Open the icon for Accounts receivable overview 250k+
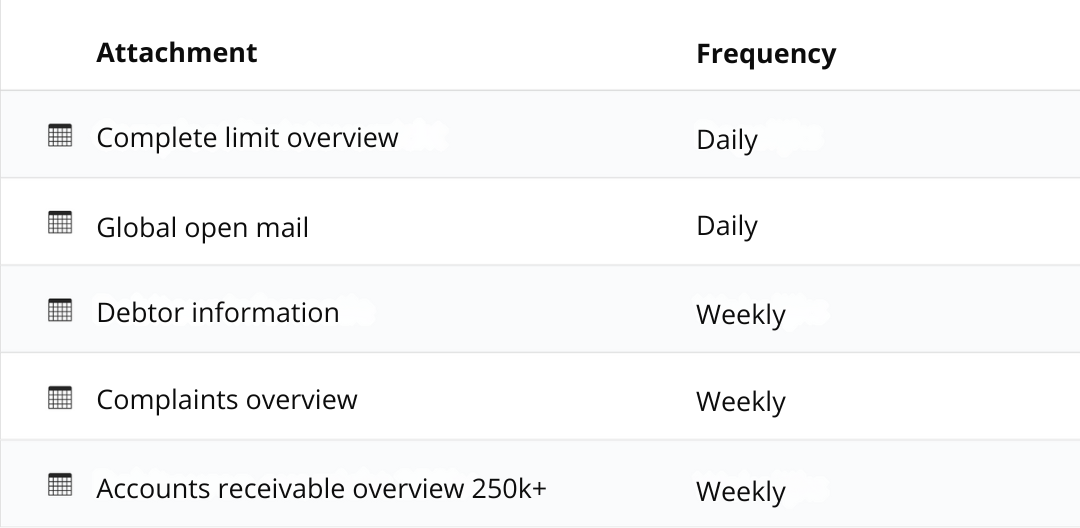This screenshot has height=528, width=1080. 60,486
